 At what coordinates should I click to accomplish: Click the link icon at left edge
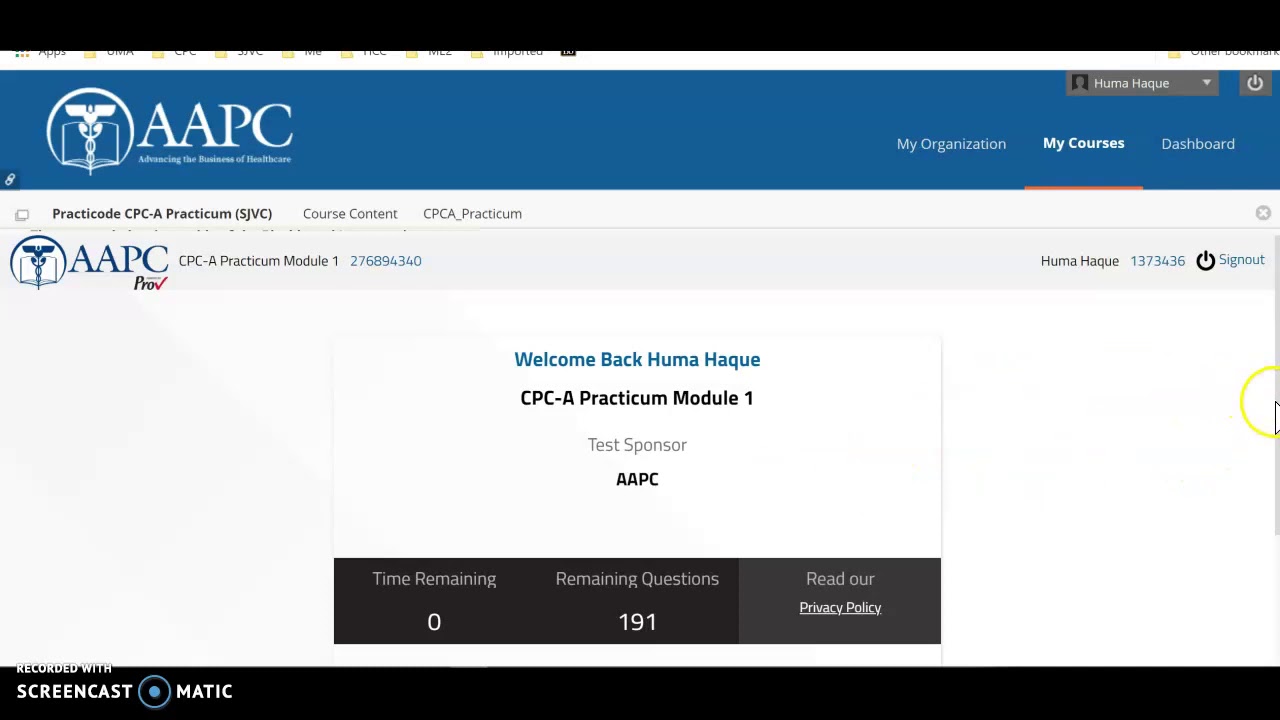10,180
